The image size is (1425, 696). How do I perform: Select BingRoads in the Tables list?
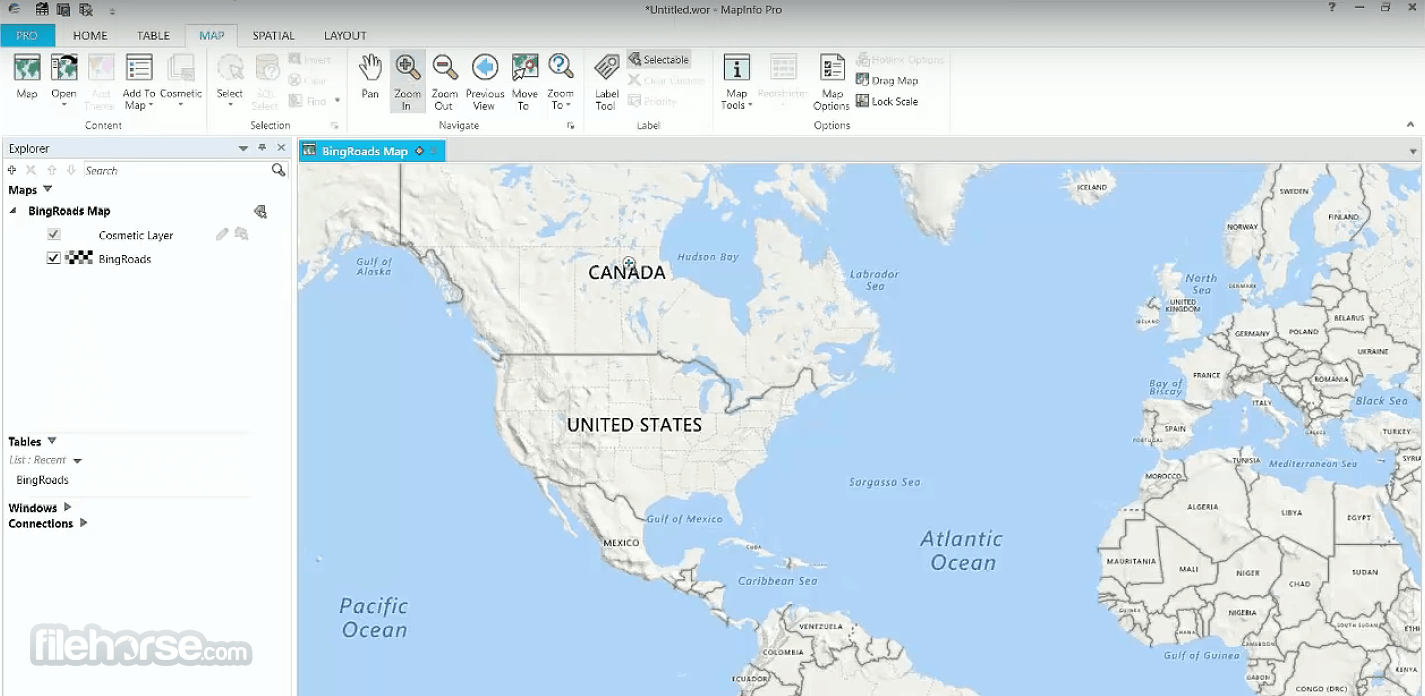click(x=42, y=480)
